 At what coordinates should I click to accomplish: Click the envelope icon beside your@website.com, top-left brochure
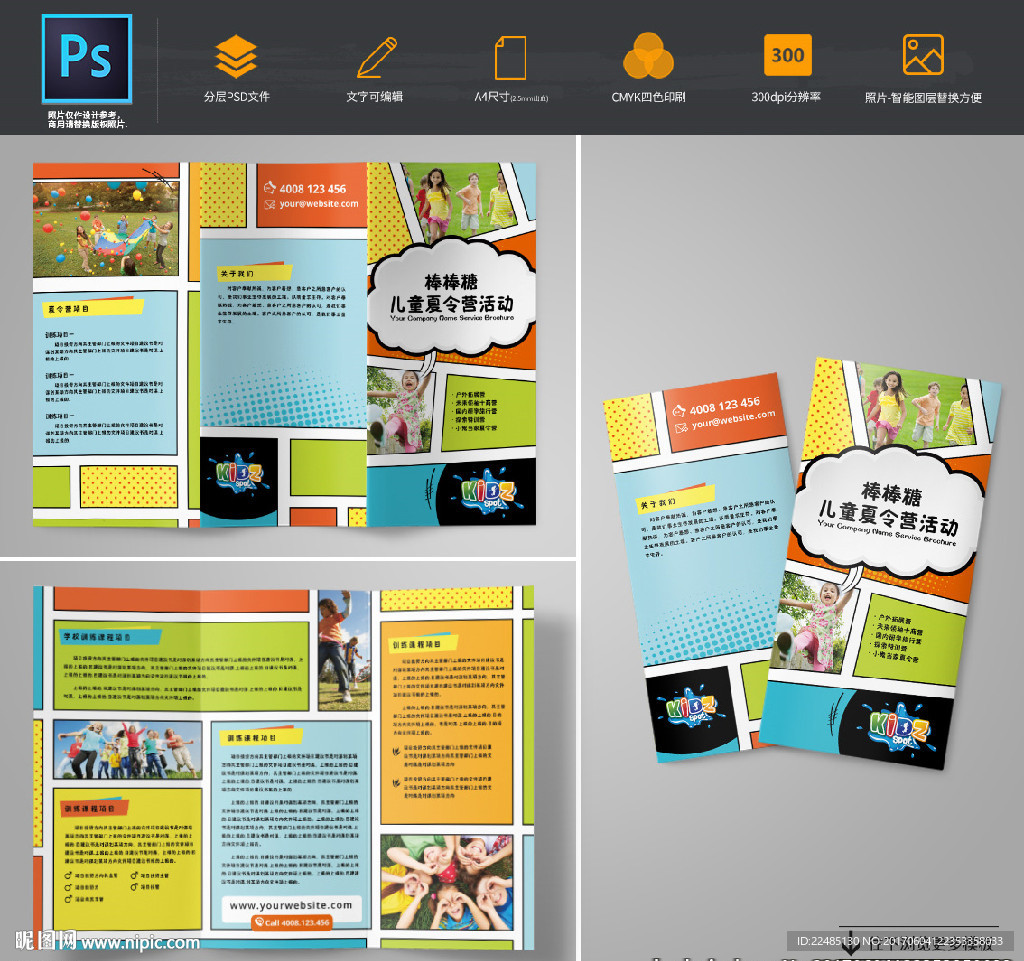click(270, 205)
